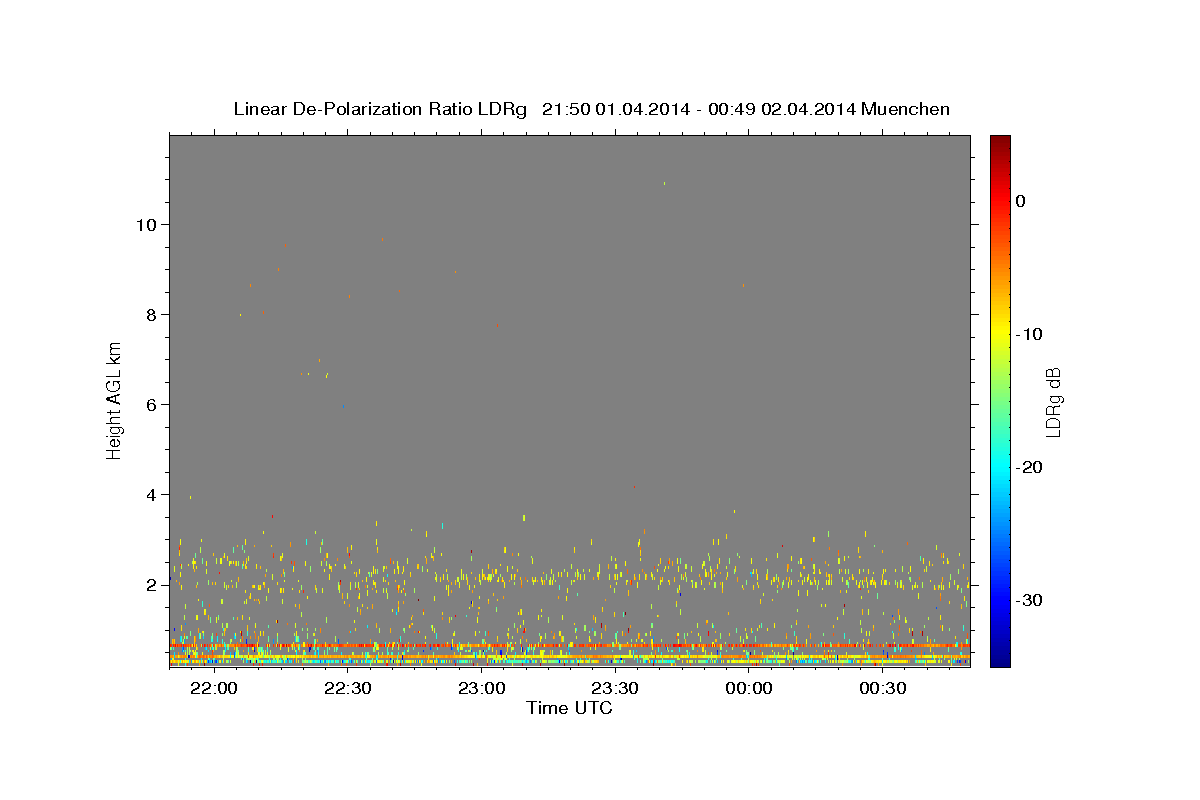The height and width of the screenshot is (800, 1200).
Task: Click the 22:30 time axis label
Action: [348, 689]
